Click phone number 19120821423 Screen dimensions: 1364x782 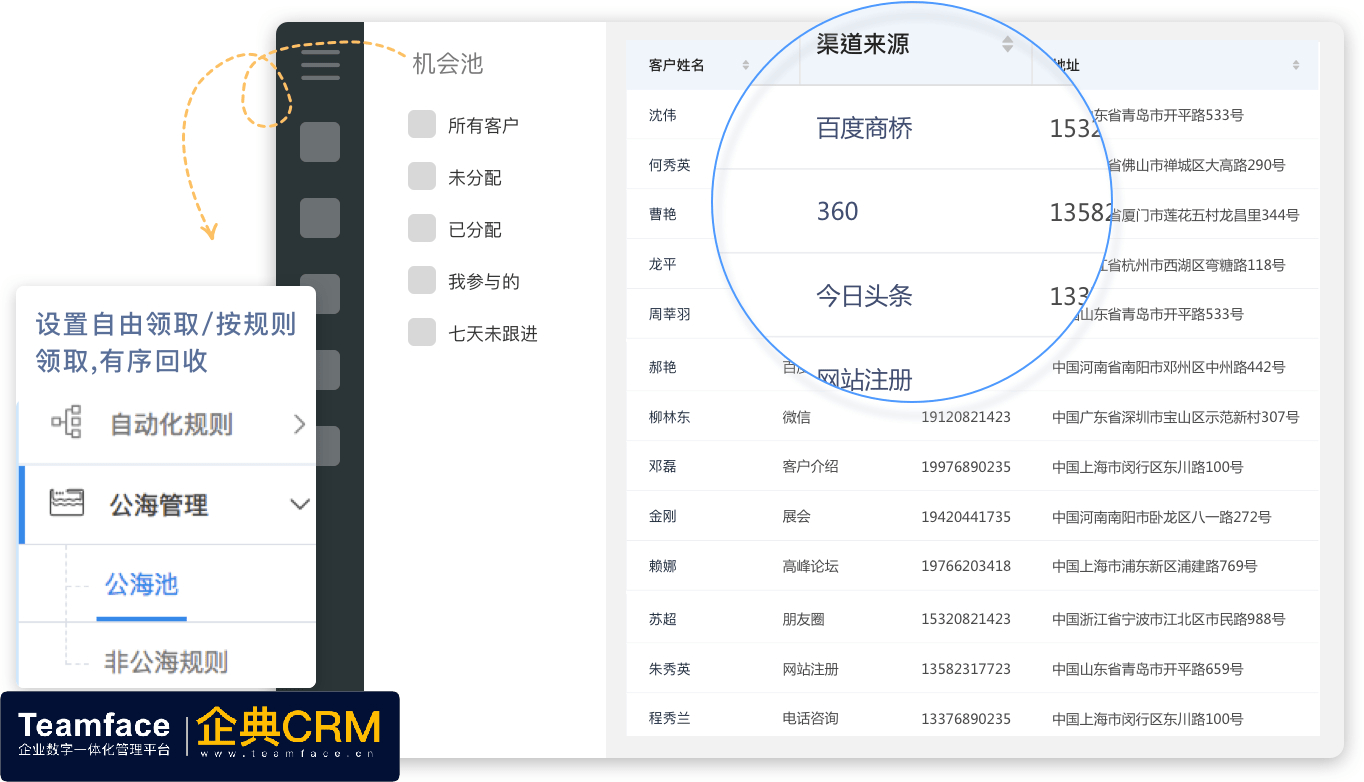[x=966, y=417]
